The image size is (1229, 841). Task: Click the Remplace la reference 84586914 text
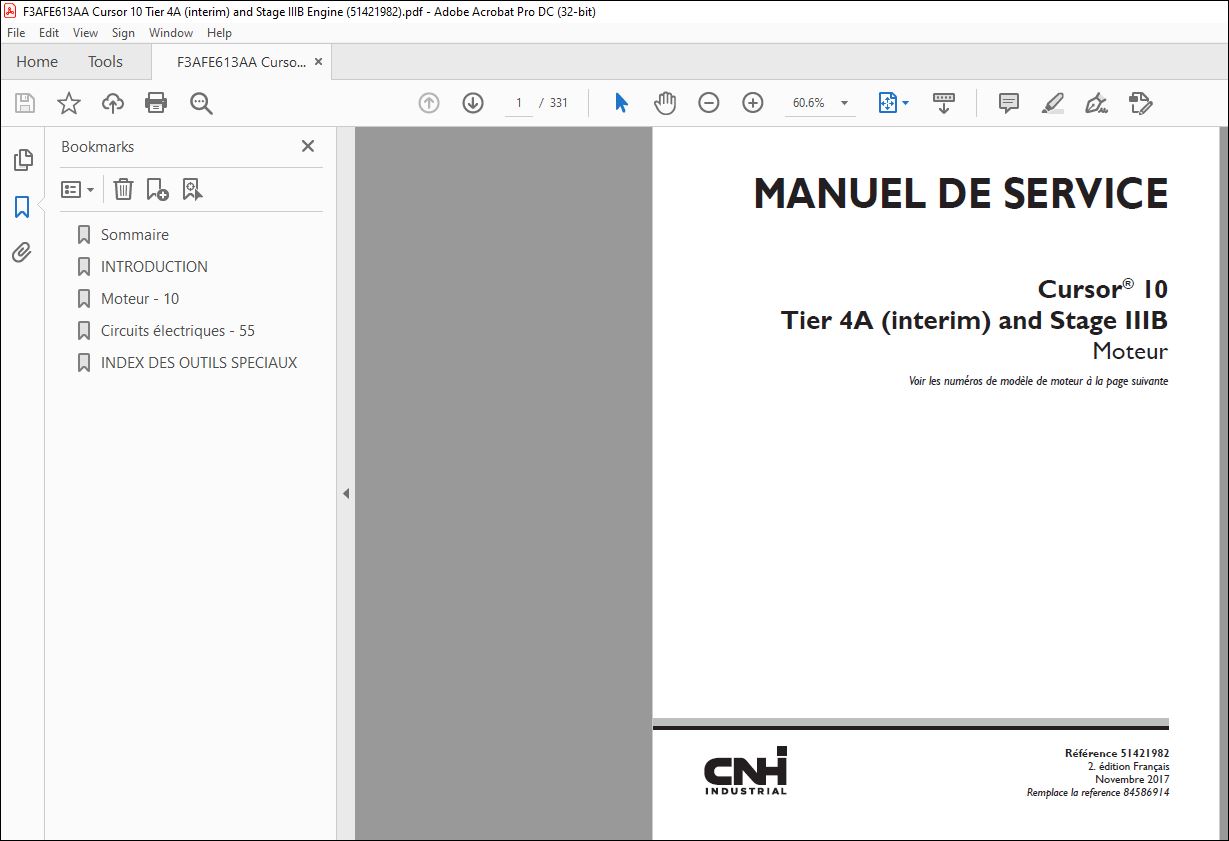point(1098,793)
